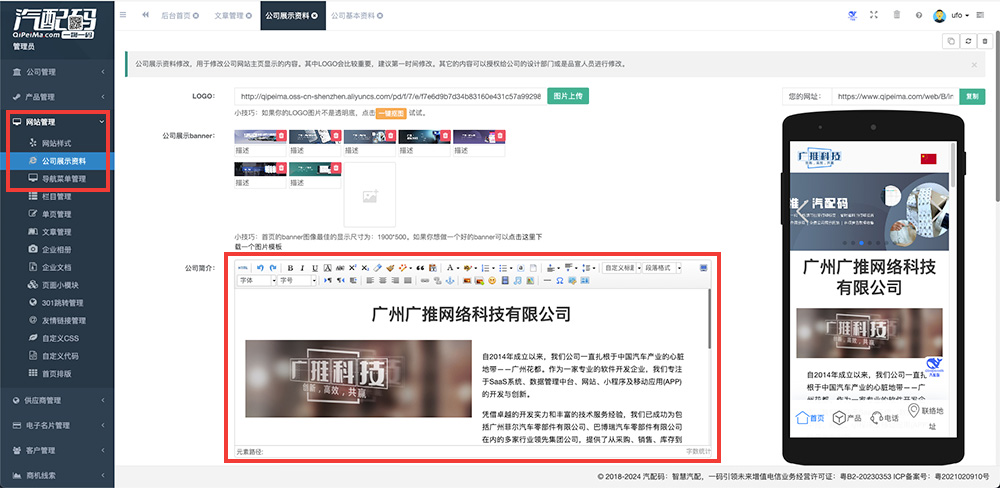Insert hyperlink in editor toolbar
1000x488 pixels.
425,281
